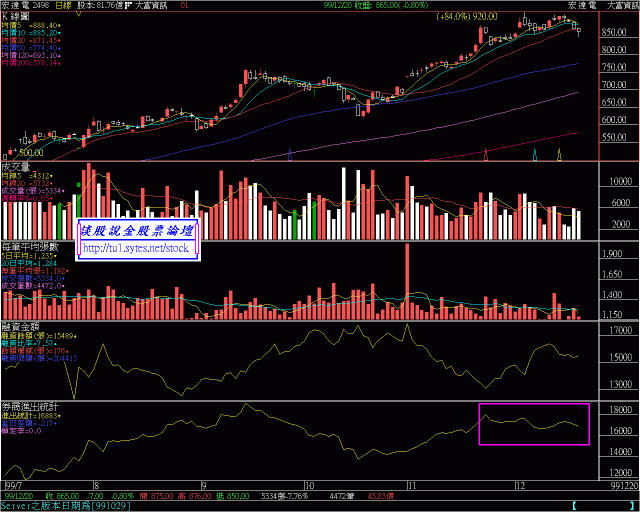Click the Server之版本日期為[991029] message
The height and width of the screenshot is (512, 640).
[66, 506]
